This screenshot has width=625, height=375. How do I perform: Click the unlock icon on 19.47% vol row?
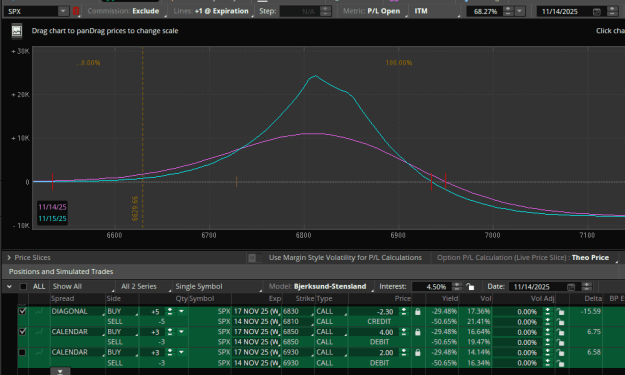point(561,342)
